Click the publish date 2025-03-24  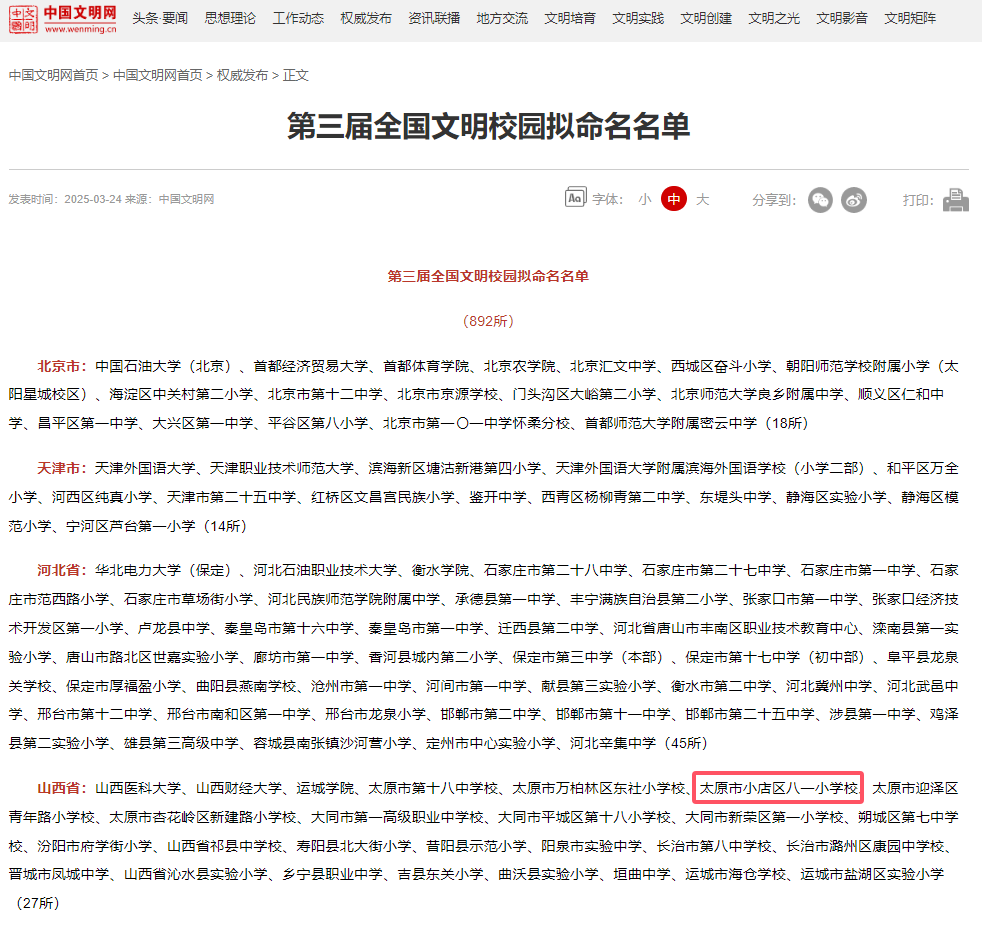(93, 199)
